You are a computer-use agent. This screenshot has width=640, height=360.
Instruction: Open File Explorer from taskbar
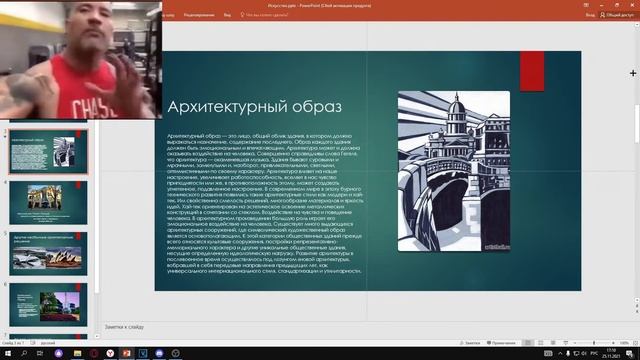tap(78, 353)
